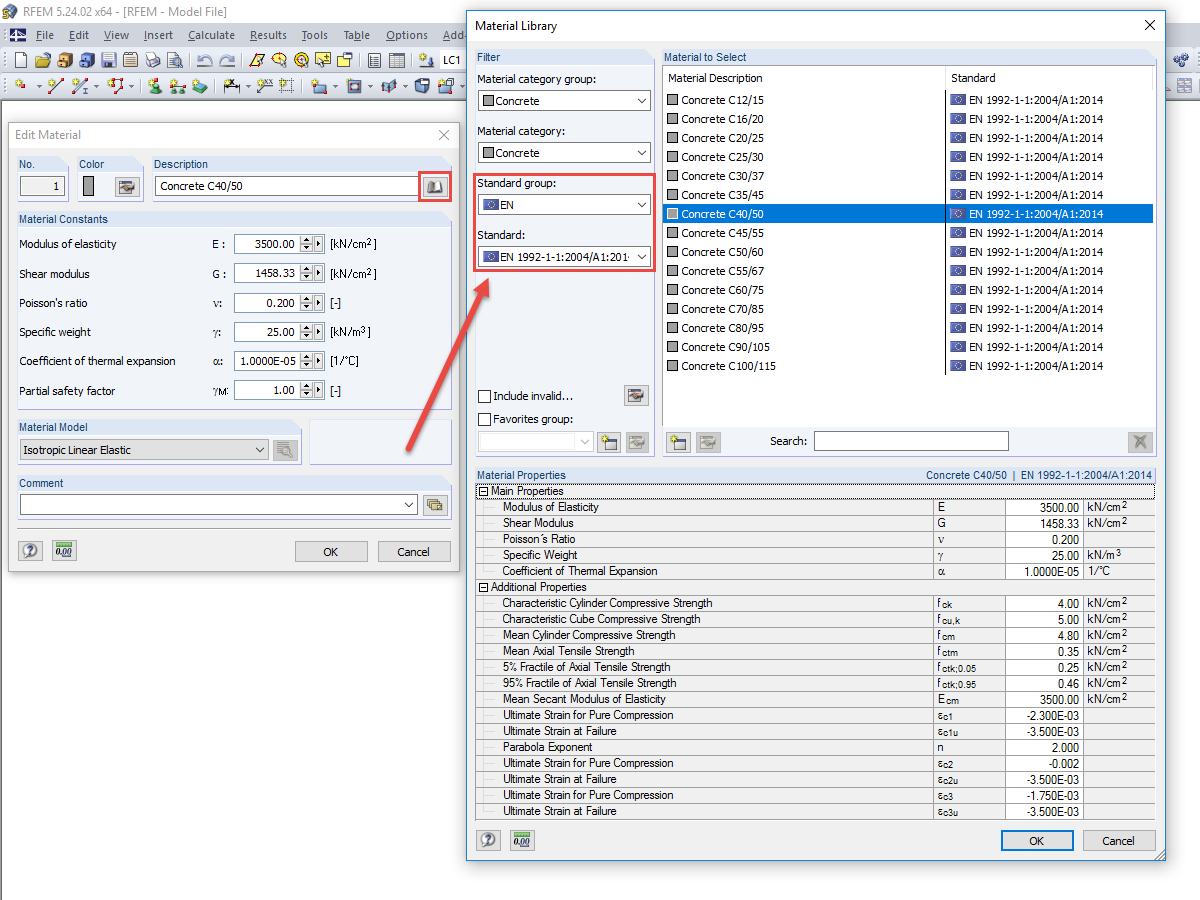Clear the search using the X icon
1200x900 pixels.
pos(1140,441)
